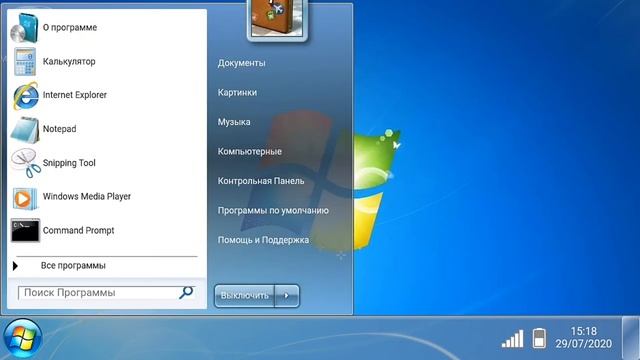
Task: Open Помощь и Поддержка
Action: coord(263,240)
